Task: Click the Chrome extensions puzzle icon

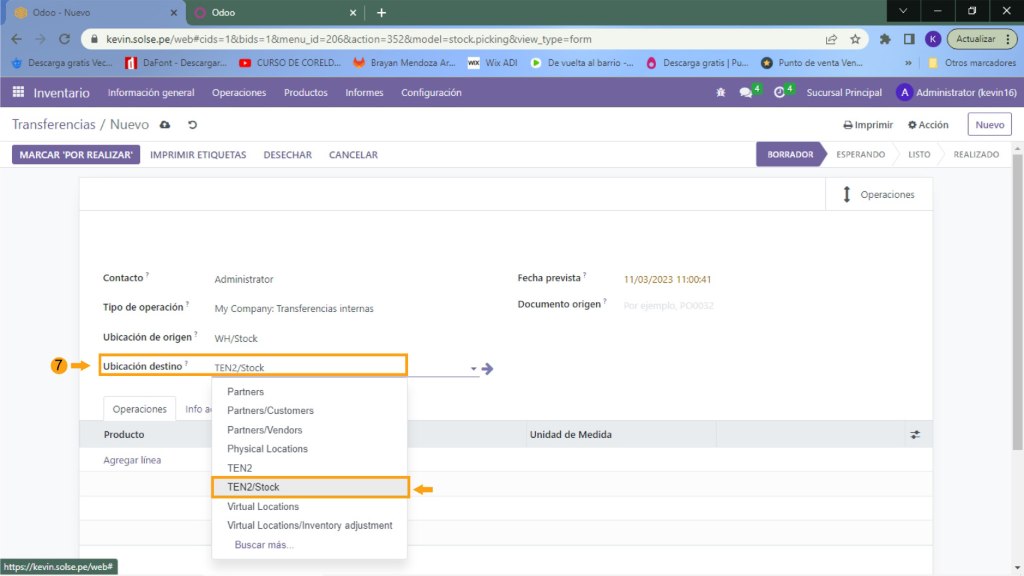Action: click(885, 39)
